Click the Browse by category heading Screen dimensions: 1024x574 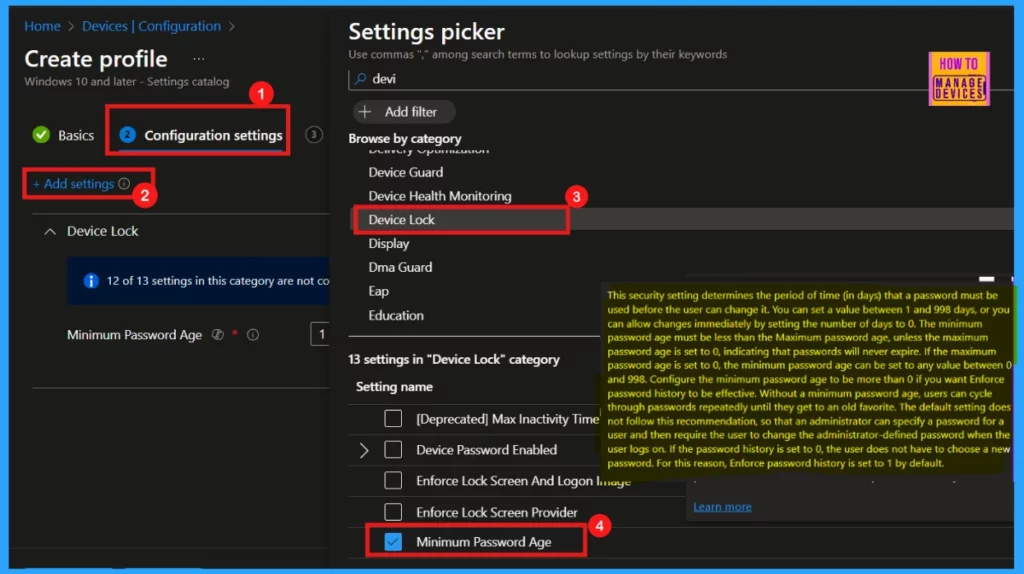(405, 138)
